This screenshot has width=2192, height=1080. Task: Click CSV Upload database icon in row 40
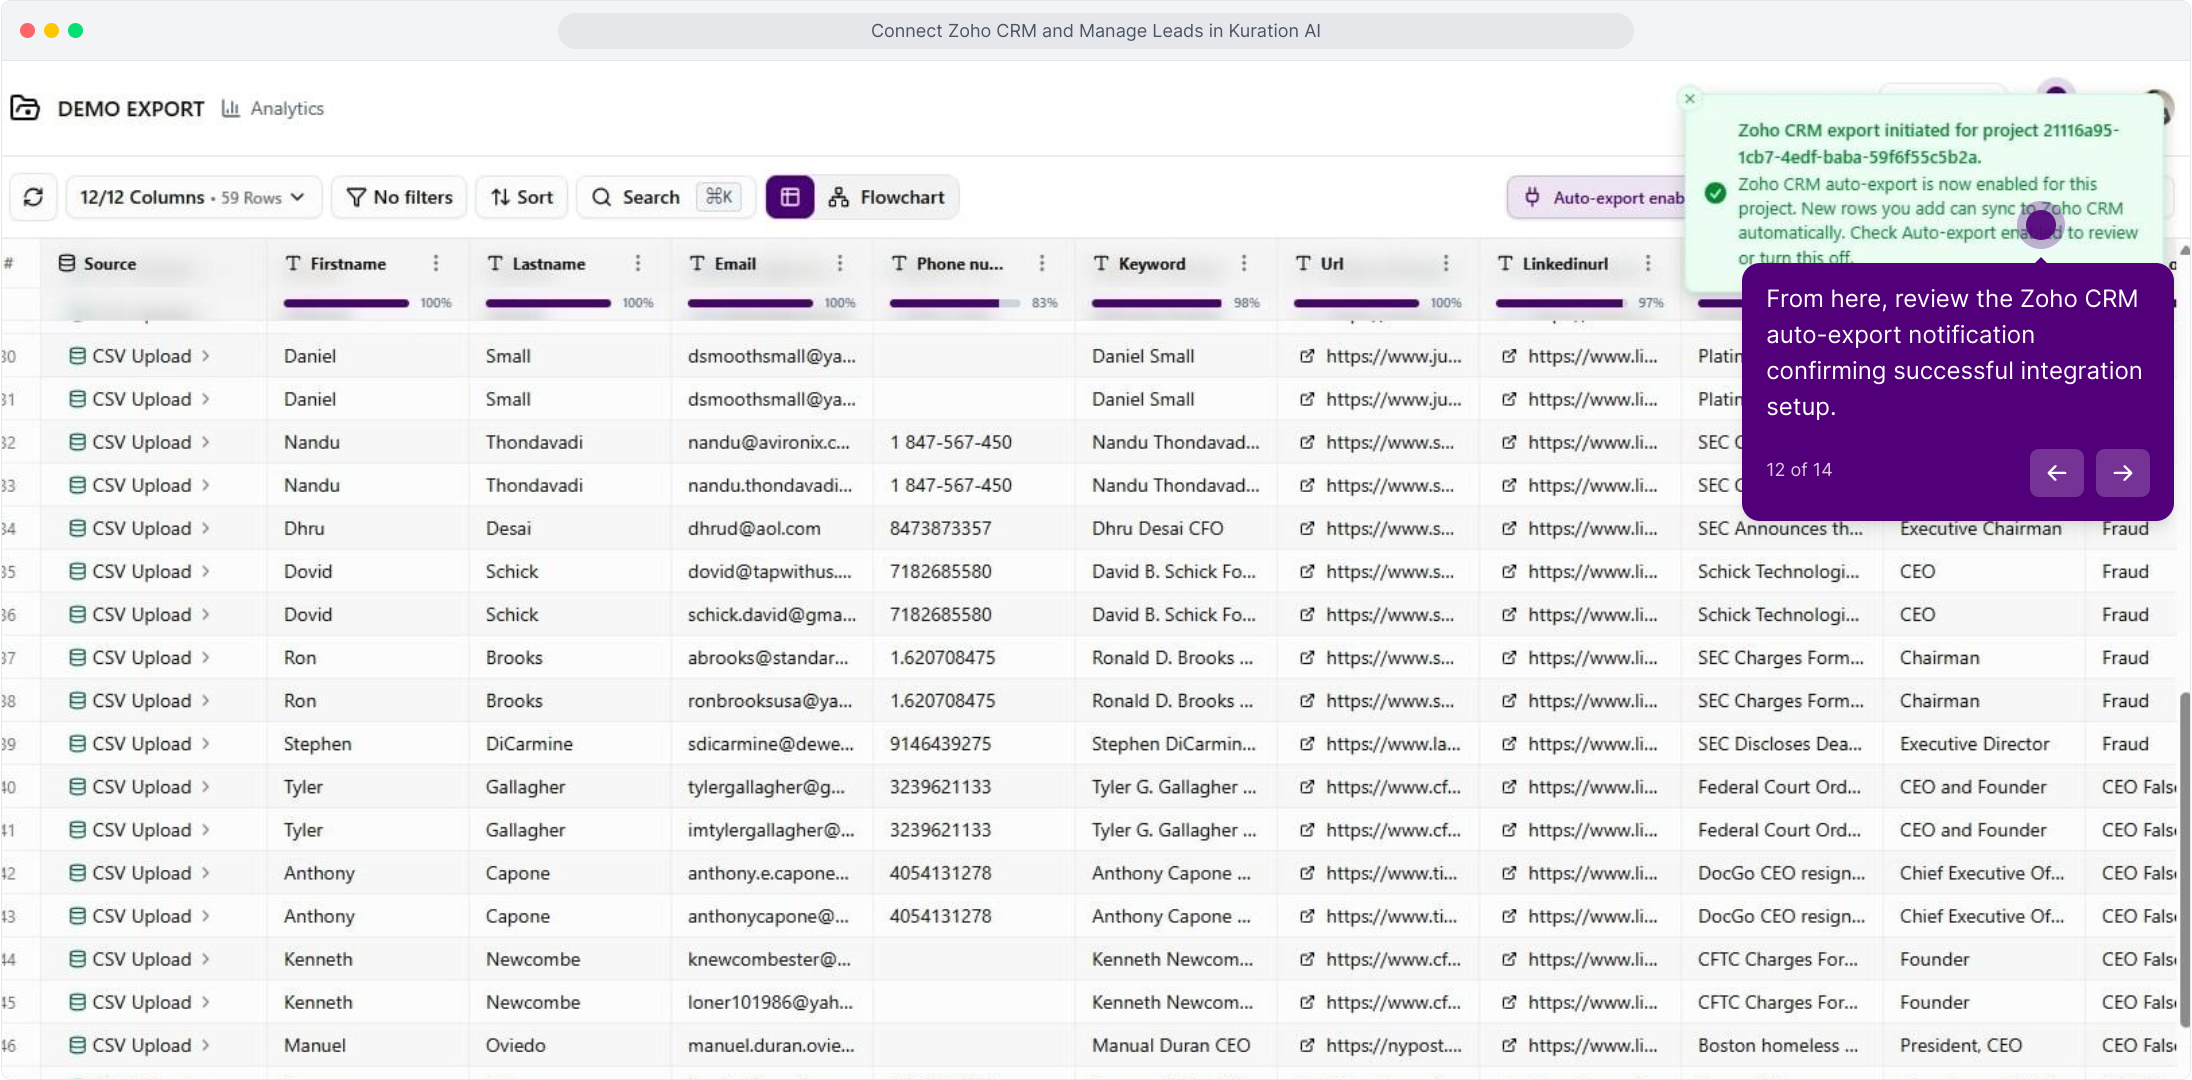pos(77,787)
